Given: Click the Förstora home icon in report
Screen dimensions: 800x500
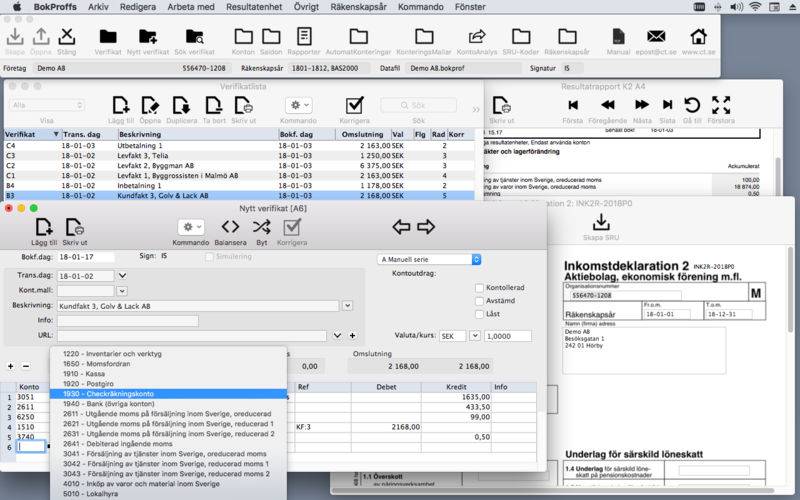Looking at the screenshot, I should click(x=720, y=106).
